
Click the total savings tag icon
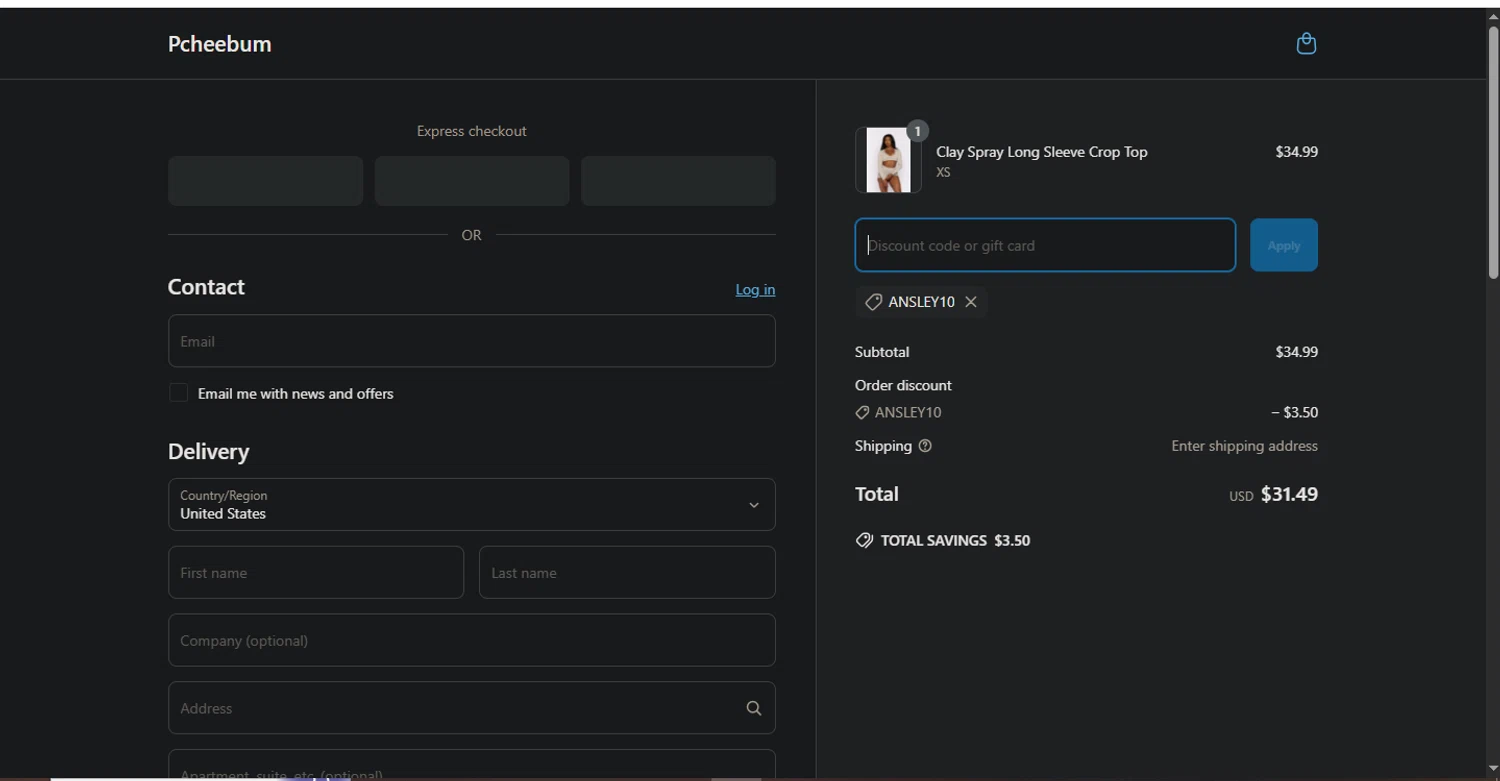coord(864,540)
